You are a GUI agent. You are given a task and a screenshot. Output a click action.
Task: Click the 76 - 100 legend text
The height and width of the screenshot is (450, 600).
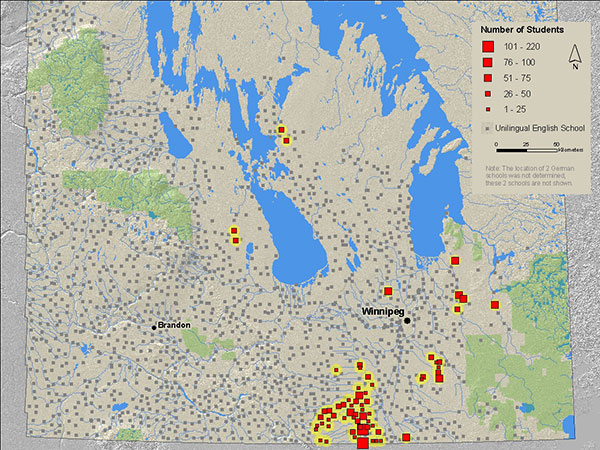(518, 62)
